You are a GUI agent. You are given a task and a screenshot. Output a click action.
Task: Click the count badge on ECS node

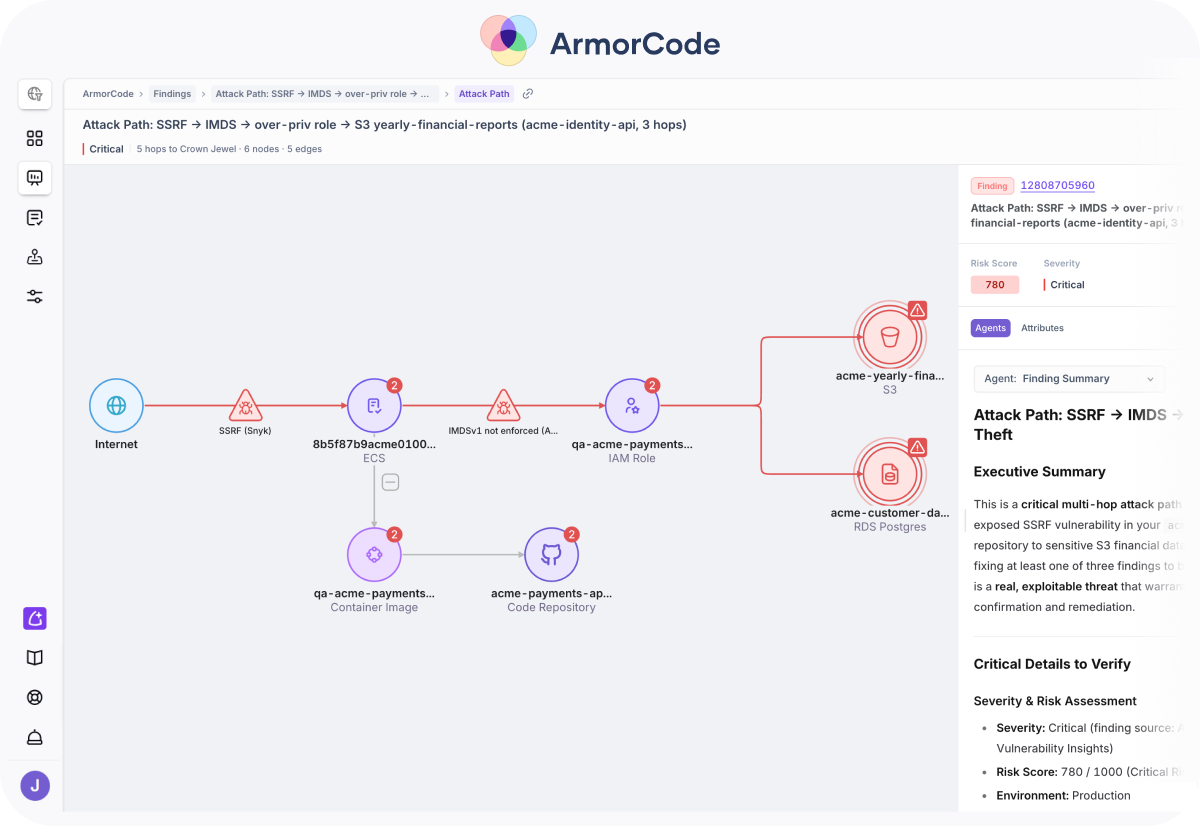(394, 385)
